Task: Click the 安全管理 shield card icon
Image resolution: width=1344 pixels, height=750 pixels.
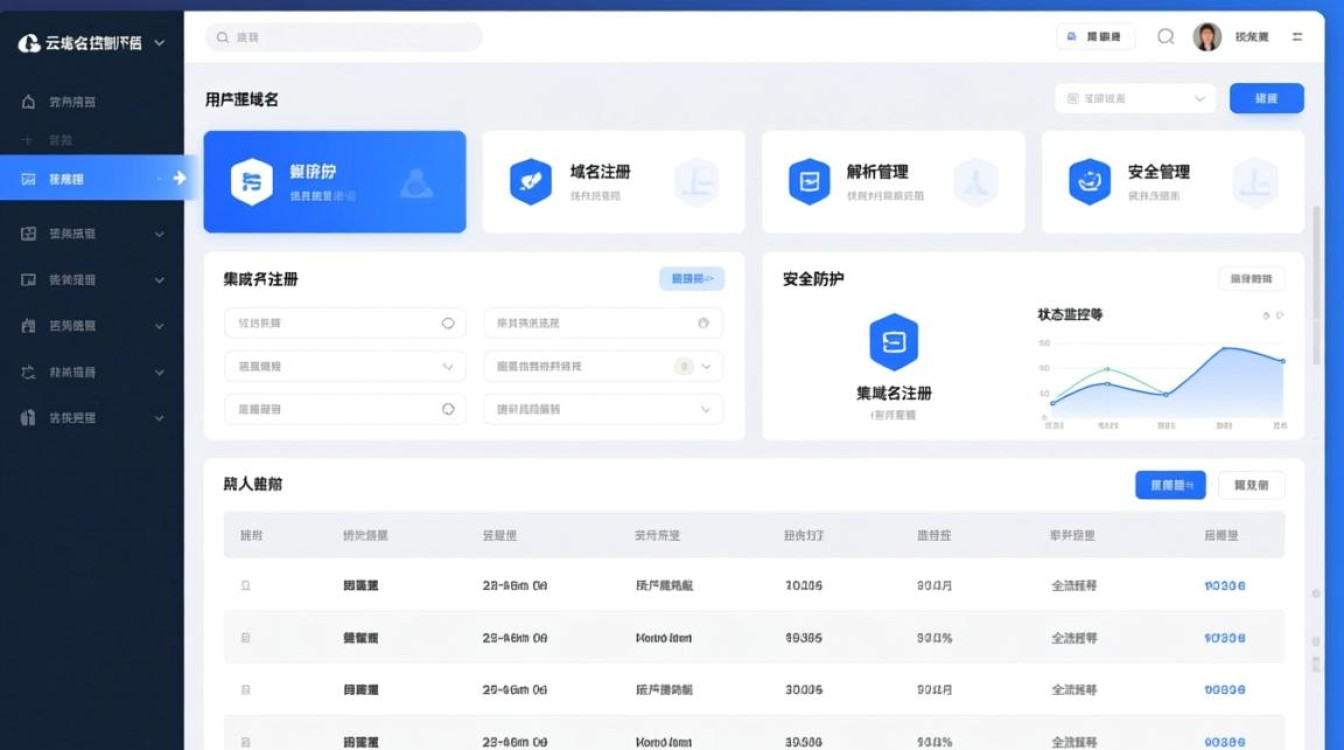Action: 1089,181
